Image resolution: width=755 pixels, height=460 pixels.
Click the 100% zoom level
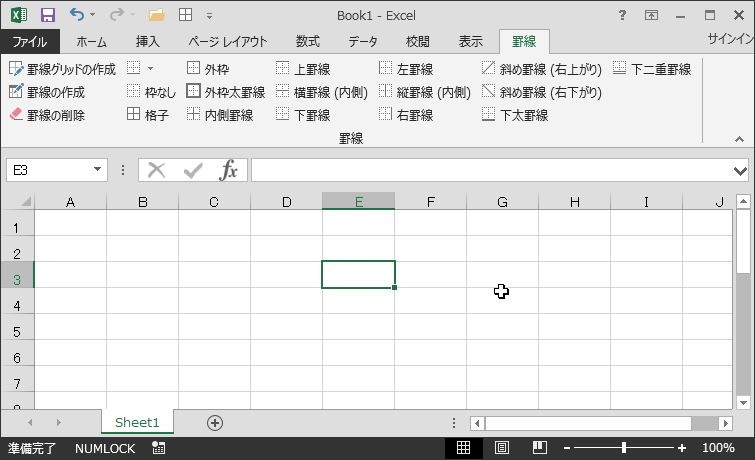718,447
